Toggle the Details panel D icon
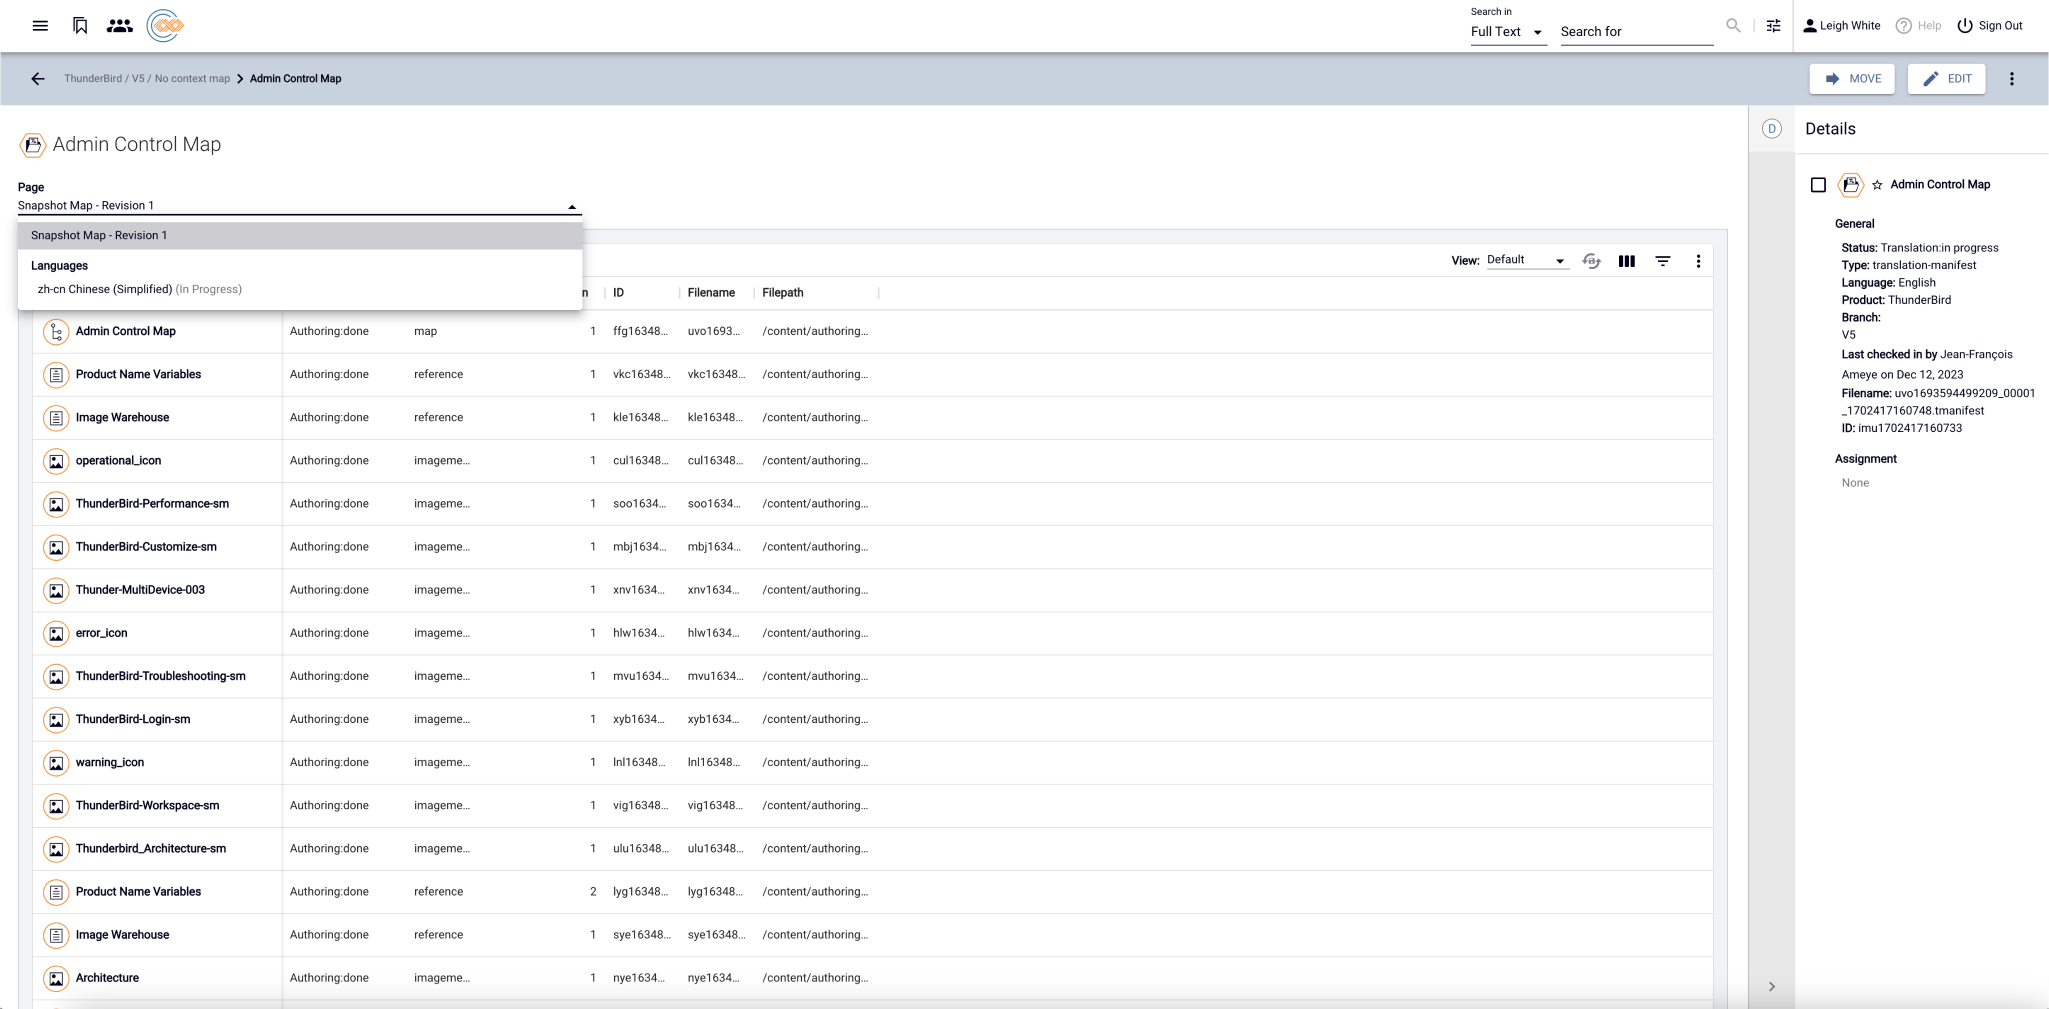The width and height of the screenshot is (2049, 1009). pyautogui.click(x=1772, y=129)
